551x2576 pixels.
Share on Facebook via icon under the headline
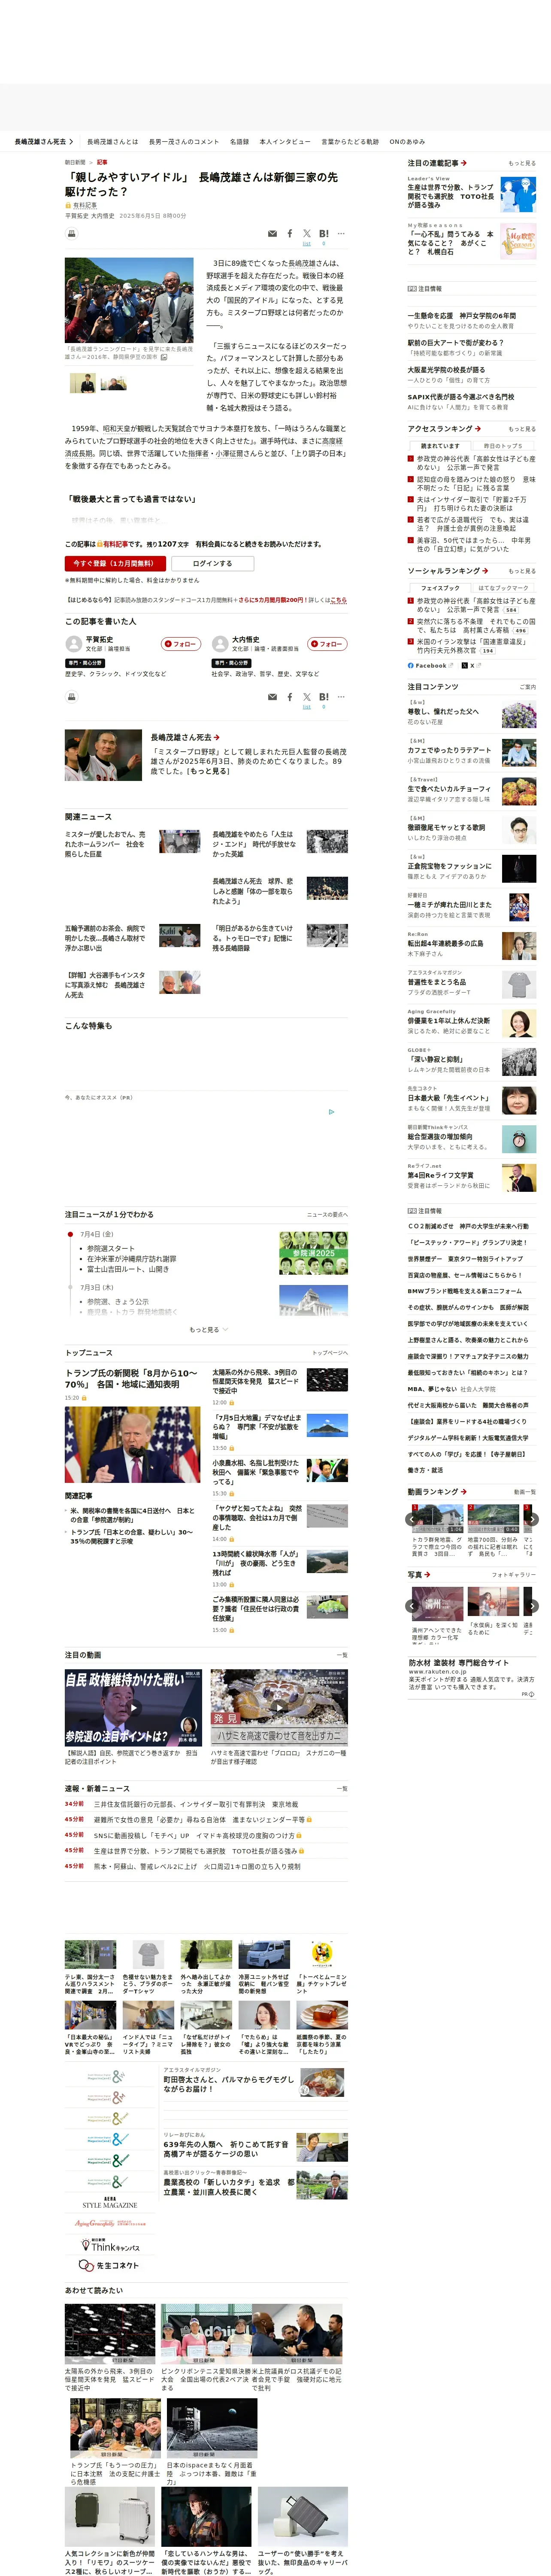(x=290, y=234)
